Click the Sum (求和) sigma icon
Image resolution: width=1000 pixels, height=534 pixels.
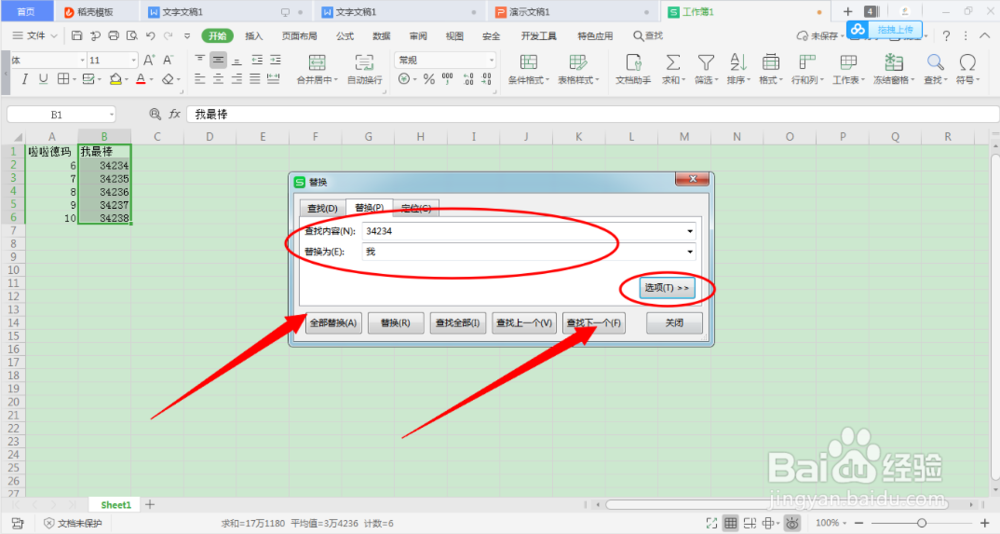coord(672,63)
